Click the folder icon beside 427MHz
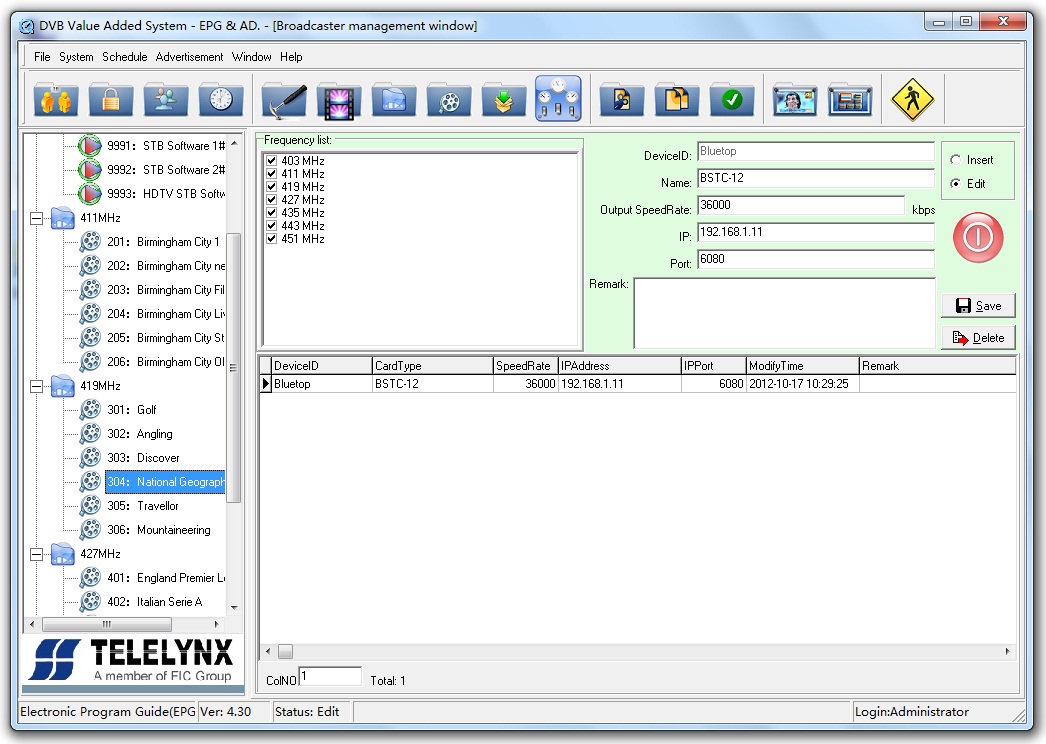The height and width of the screenshot is (744, 1046). (63, 554)
